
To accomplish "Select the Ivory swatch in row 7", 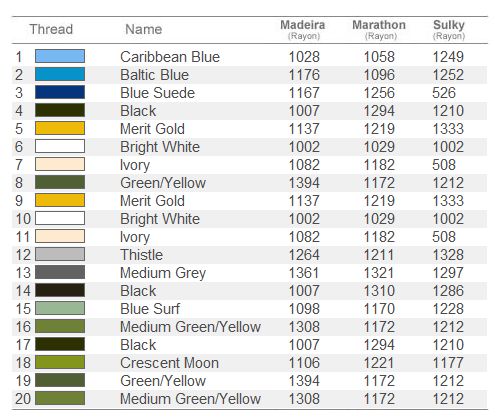I will coord(60,164).
